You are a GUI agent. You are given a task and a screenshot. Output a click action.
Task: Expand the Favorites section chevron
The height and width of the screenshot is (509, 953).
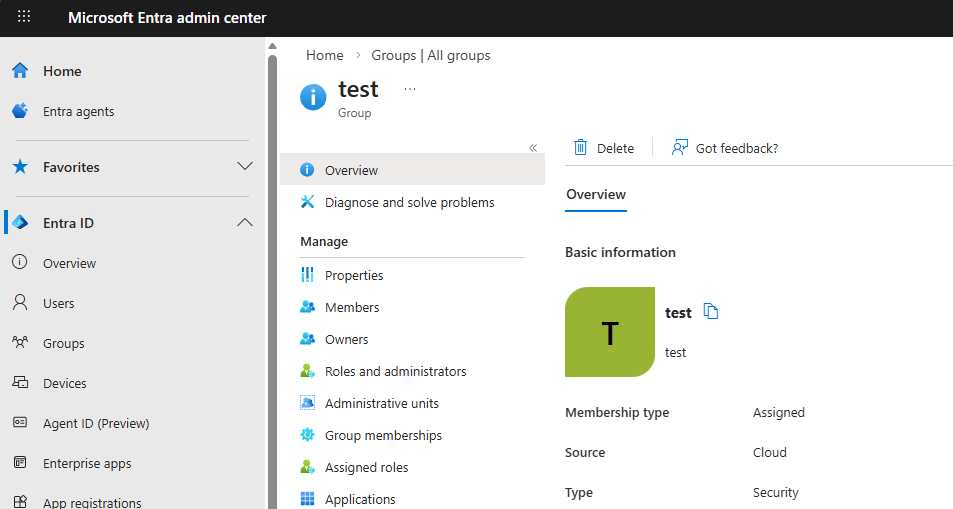[x=244, y=167]
